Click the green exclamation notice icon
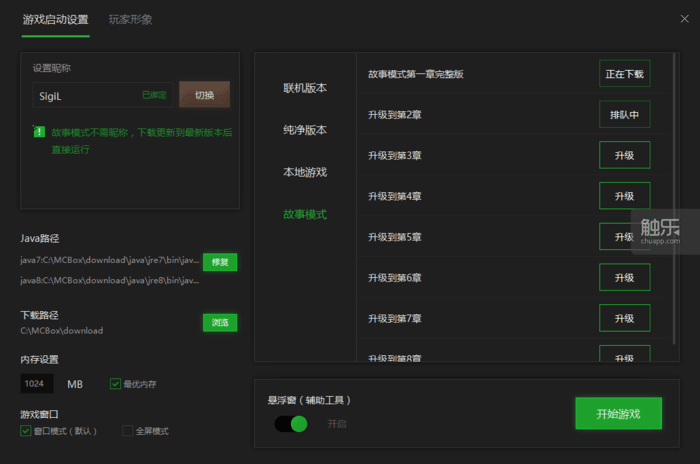This screenshot has height=464, width=700. click(38, 131)
